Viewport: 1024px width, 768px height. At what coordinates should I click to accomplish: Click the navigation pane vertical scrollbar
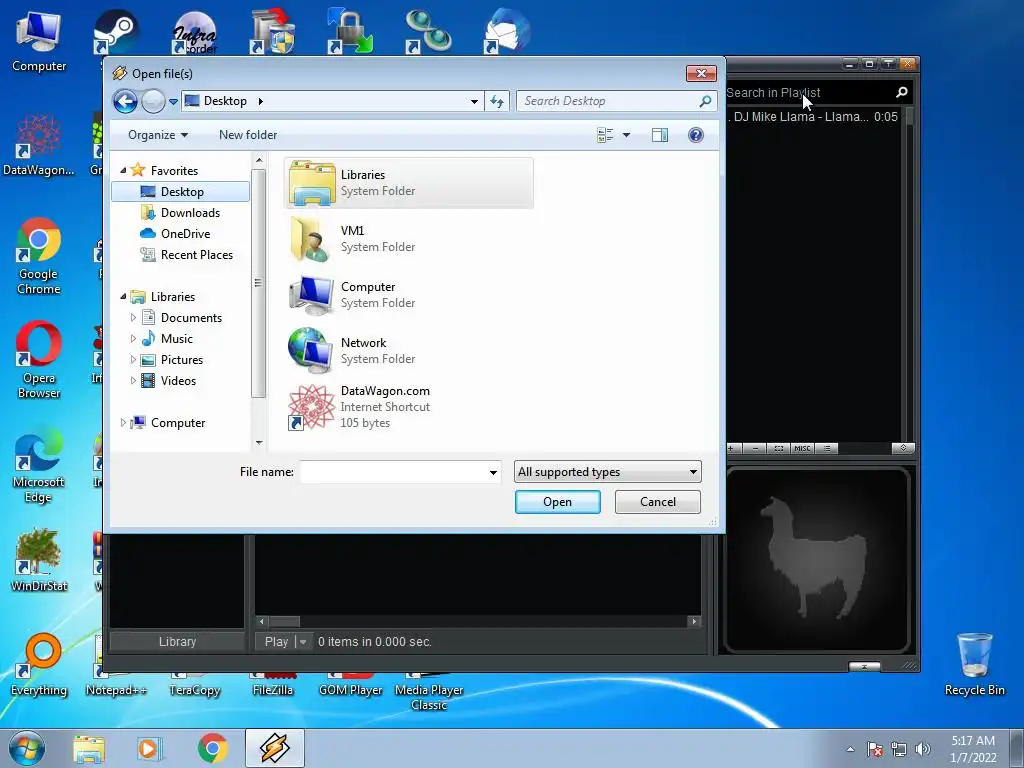tap(259, 283)
